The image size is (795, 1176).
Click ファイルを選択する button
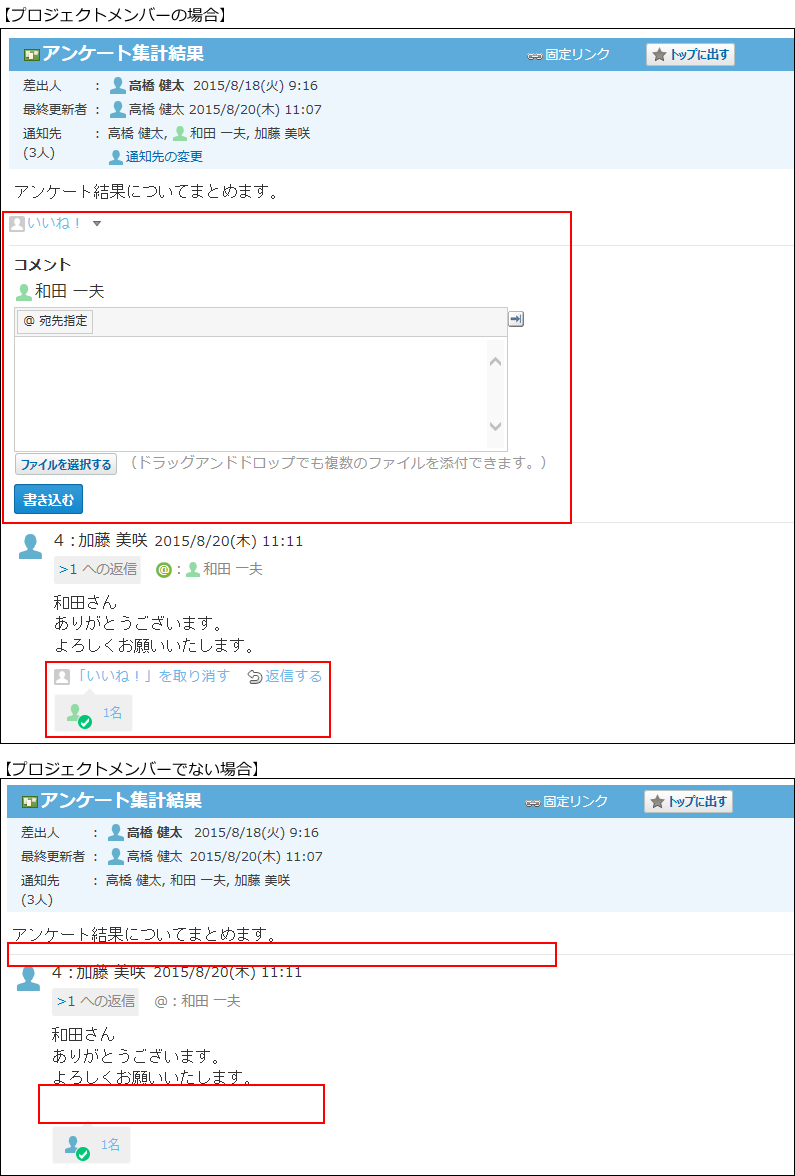[x=66, y=464]
